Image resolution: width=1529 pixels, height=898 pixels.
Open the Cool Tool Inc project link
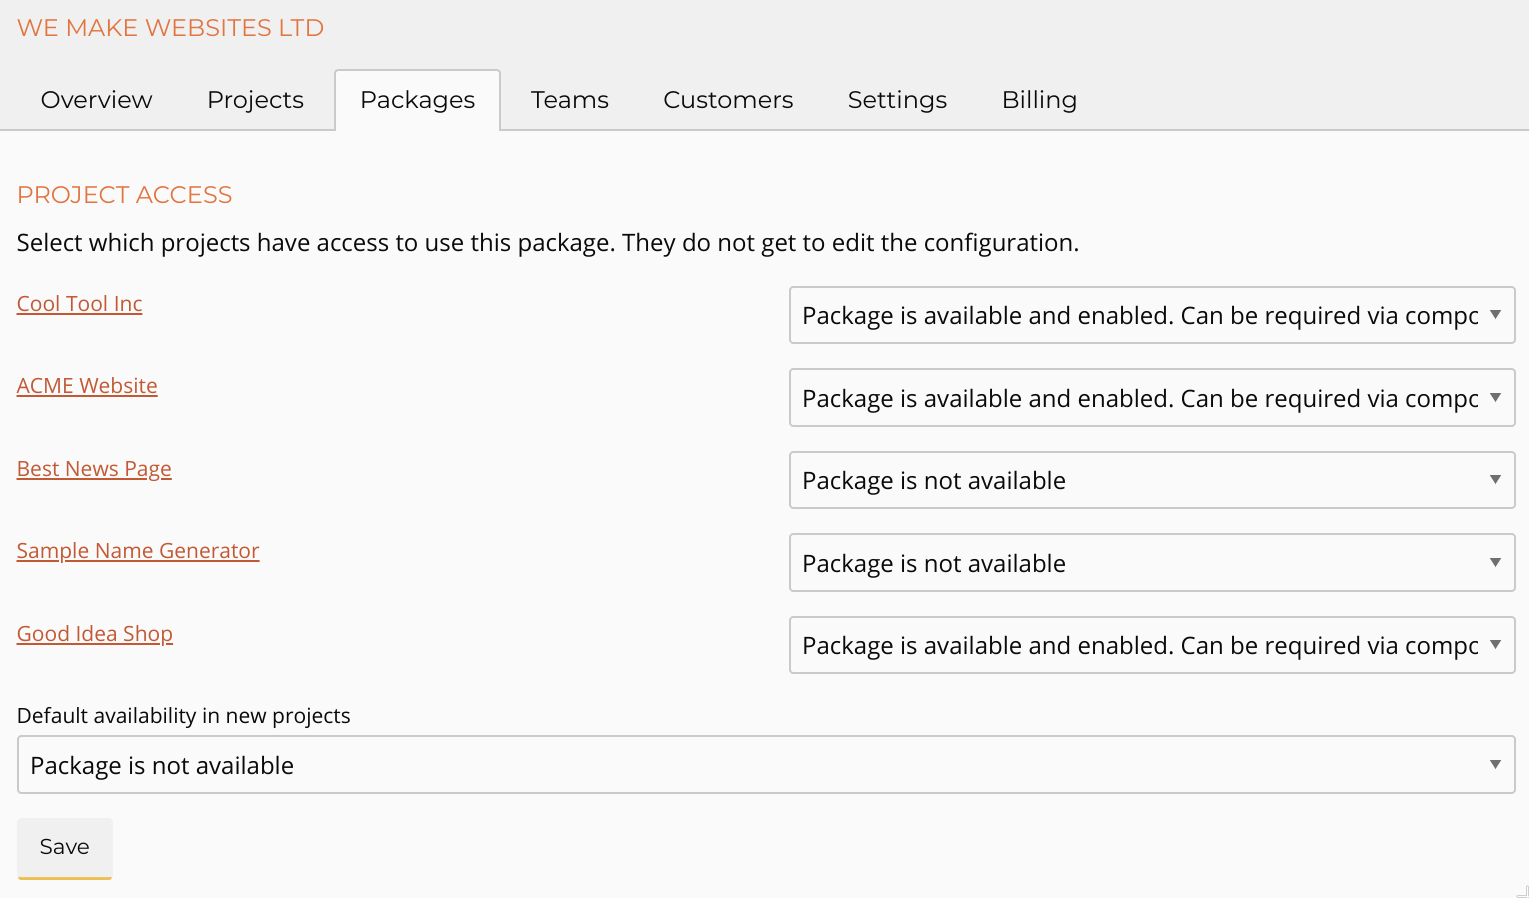click(x=80, y=304)
